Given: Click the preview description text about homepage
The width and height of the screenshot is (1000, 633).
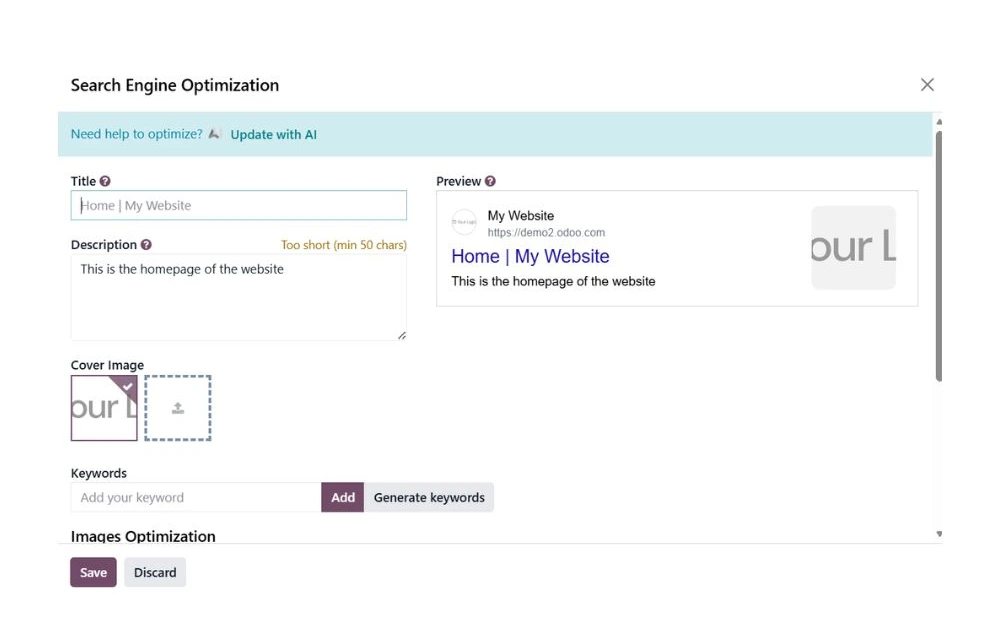Looking at the screenshot, I should pyautogui.click(x=553, y=281).
